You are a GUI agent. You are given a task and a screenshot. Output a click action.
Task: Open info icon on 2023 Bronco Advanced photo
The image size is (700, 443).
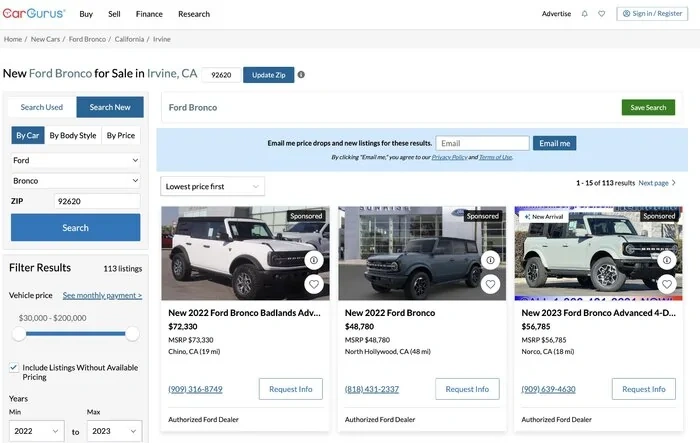point(667,260)
